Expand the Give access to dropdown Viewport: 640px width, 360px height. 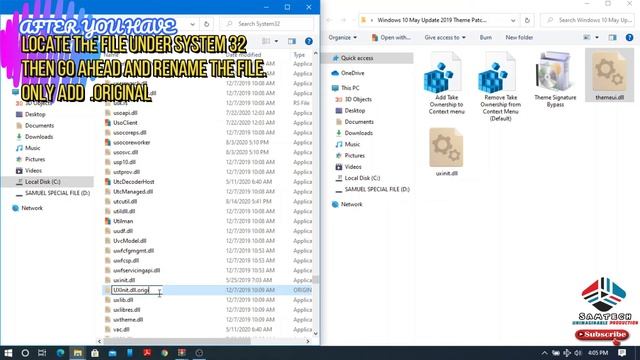click(445, 38)
